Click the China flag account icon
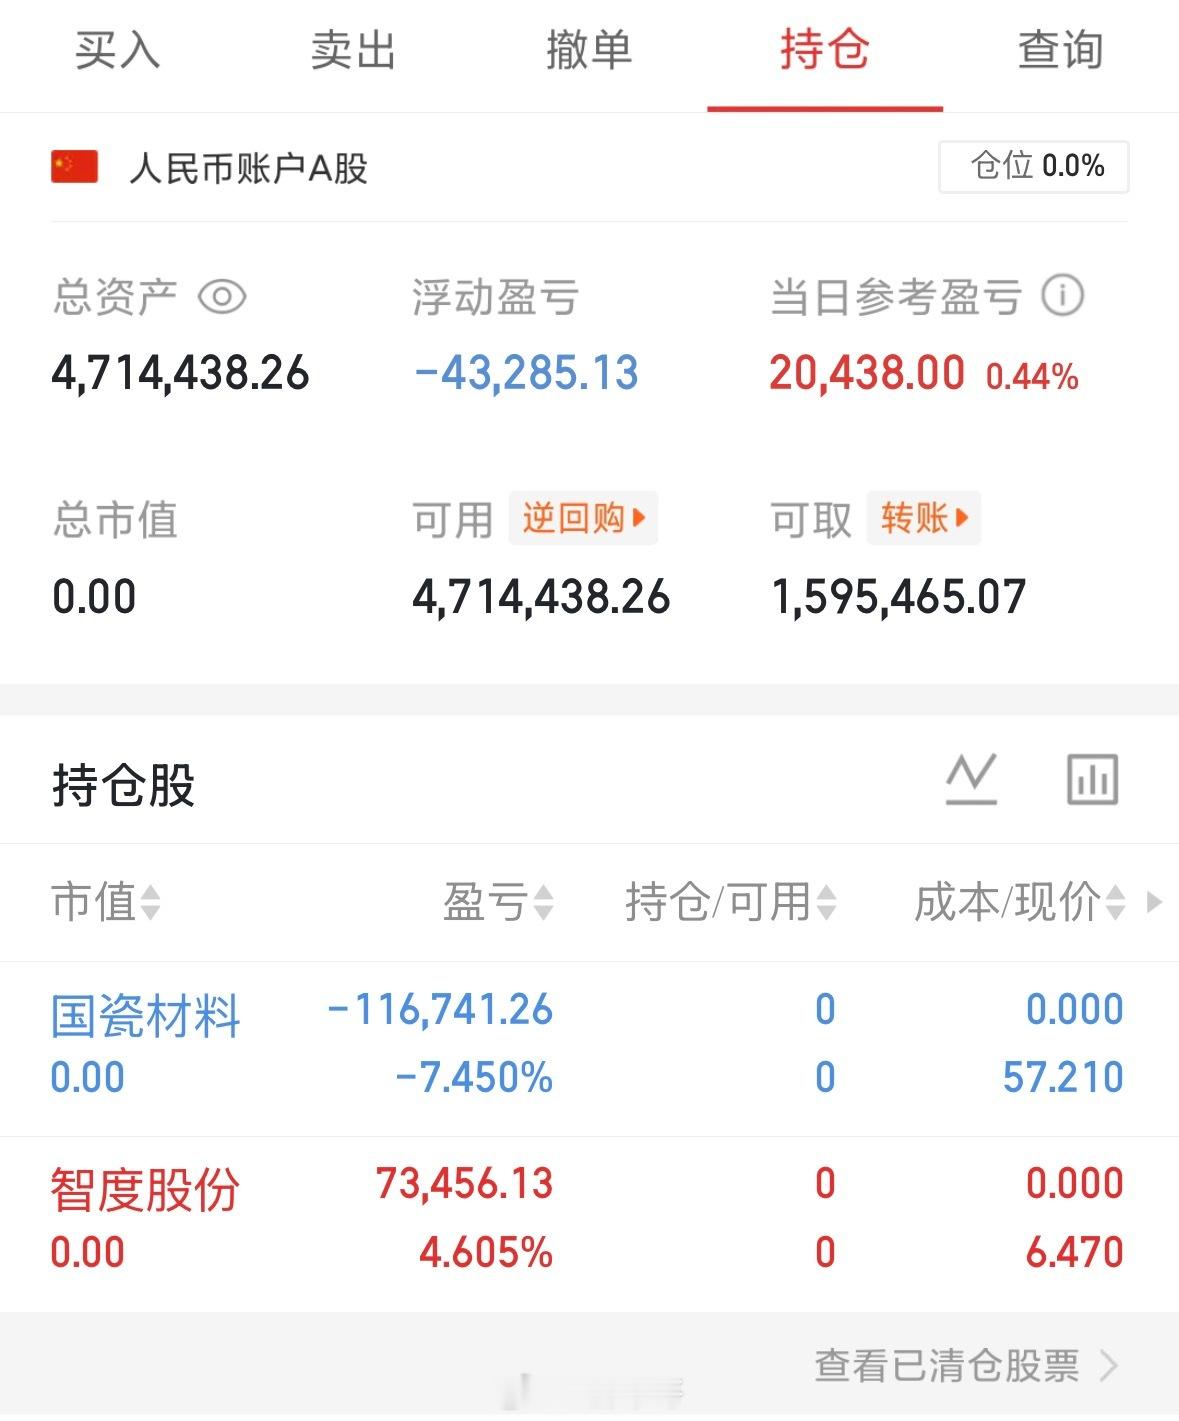 (x=75, y=167)
